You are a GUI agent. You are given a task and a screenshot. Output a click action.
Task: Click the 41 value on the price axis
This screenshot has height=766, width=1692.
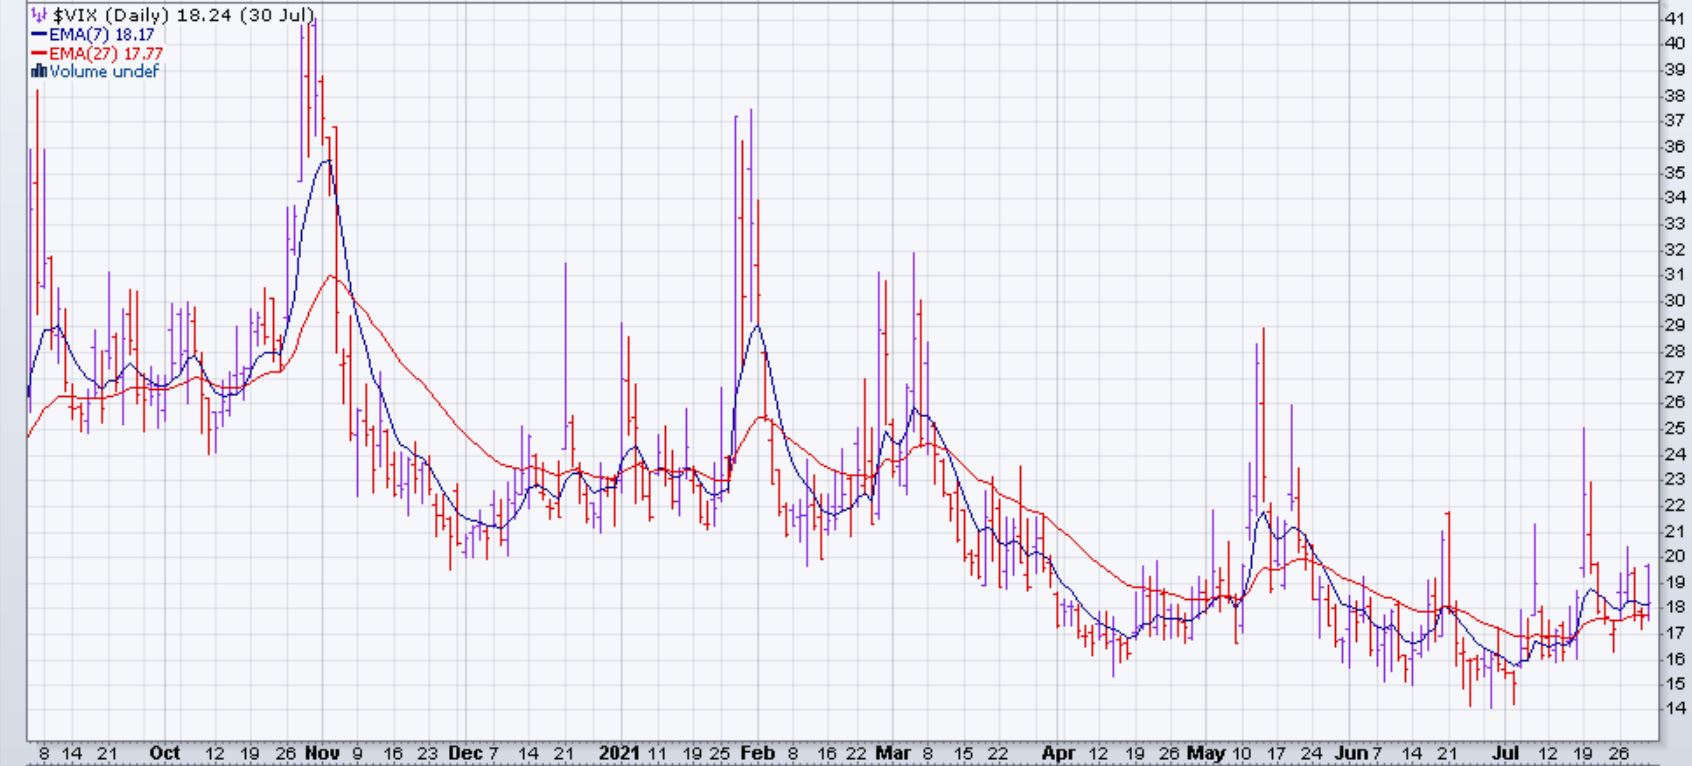(1673, 18)
